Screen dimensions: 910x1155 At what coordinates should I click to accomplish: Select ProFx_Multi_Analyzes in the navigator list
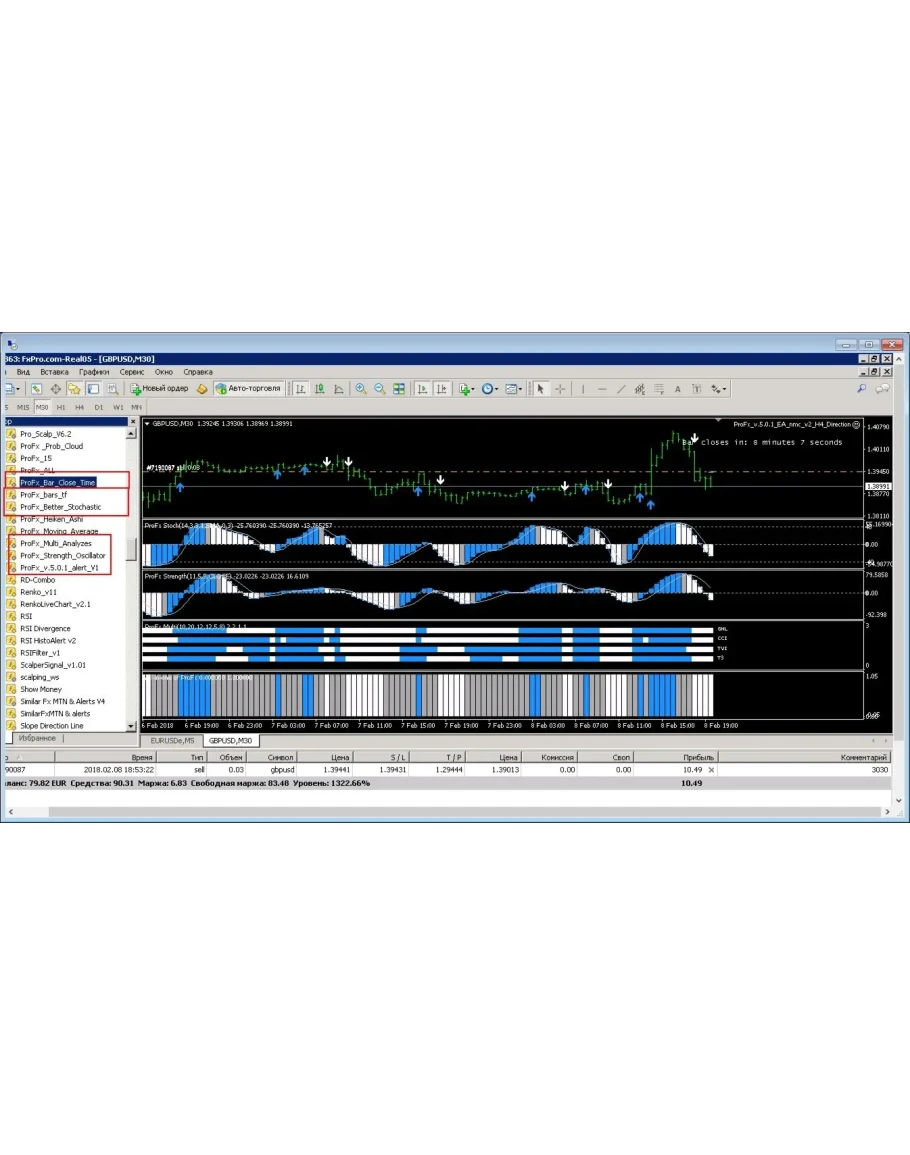tap(55, 543)
